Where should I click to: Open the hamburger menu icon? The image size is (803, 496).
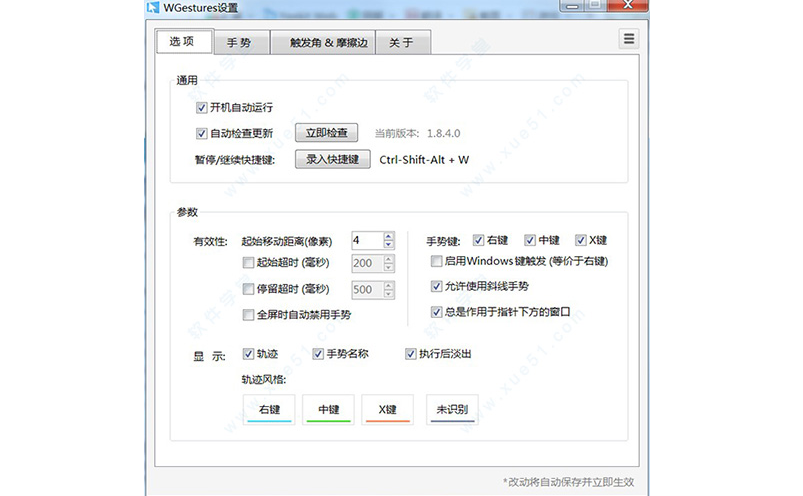click(629, 39)
